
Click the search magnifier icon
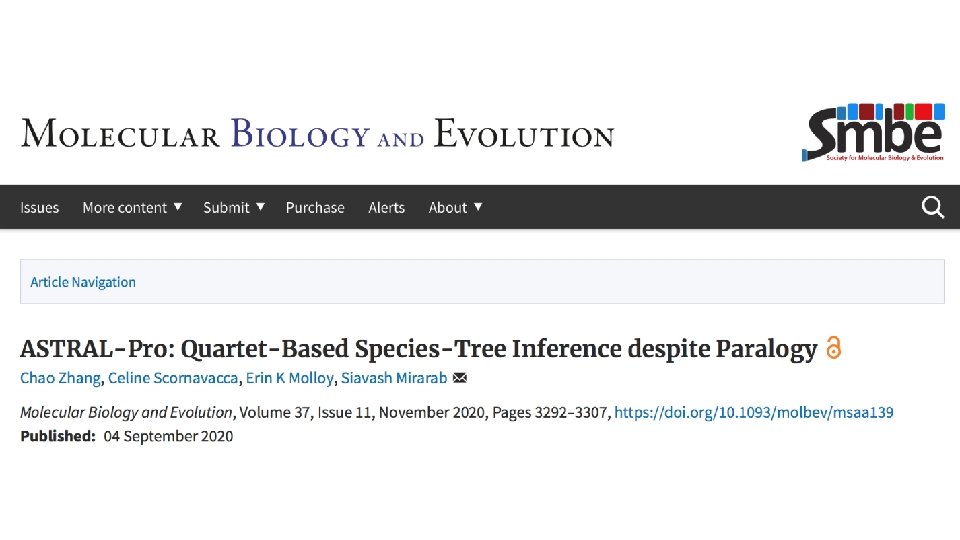click(x=932, y=207)
